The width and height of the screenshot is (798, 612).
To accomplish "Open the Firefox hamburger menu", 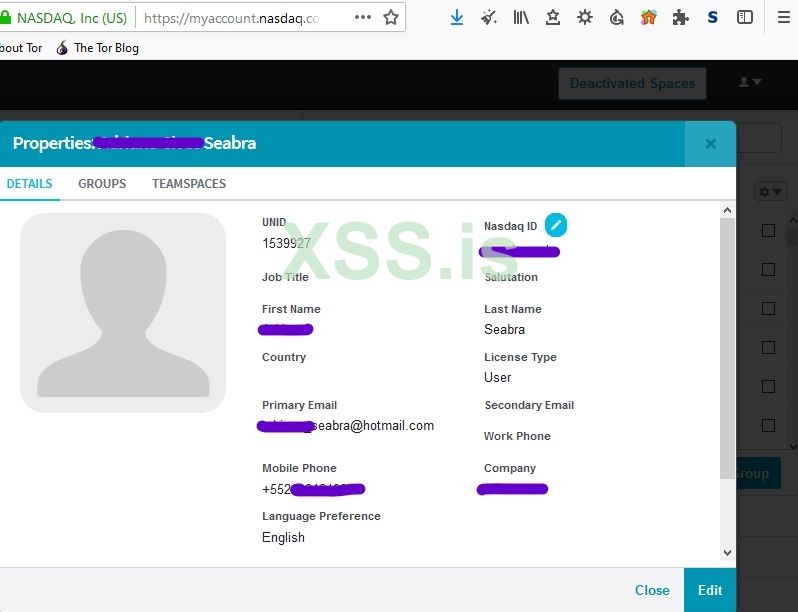I will pos(784,18).
